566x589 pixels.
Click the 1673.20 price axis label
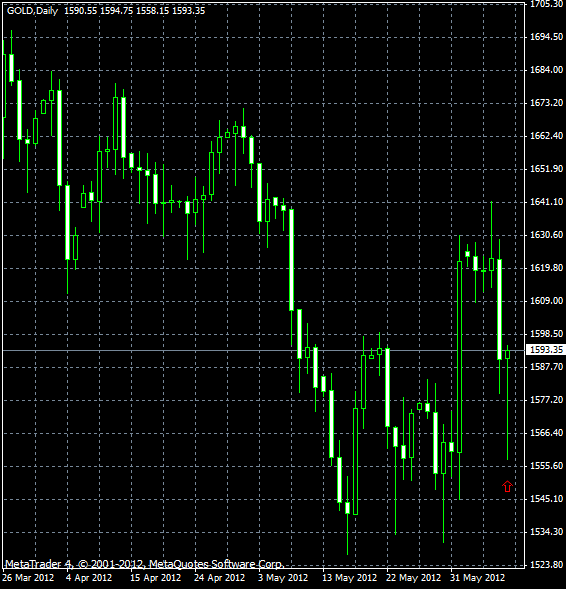[x=546, y=103]
